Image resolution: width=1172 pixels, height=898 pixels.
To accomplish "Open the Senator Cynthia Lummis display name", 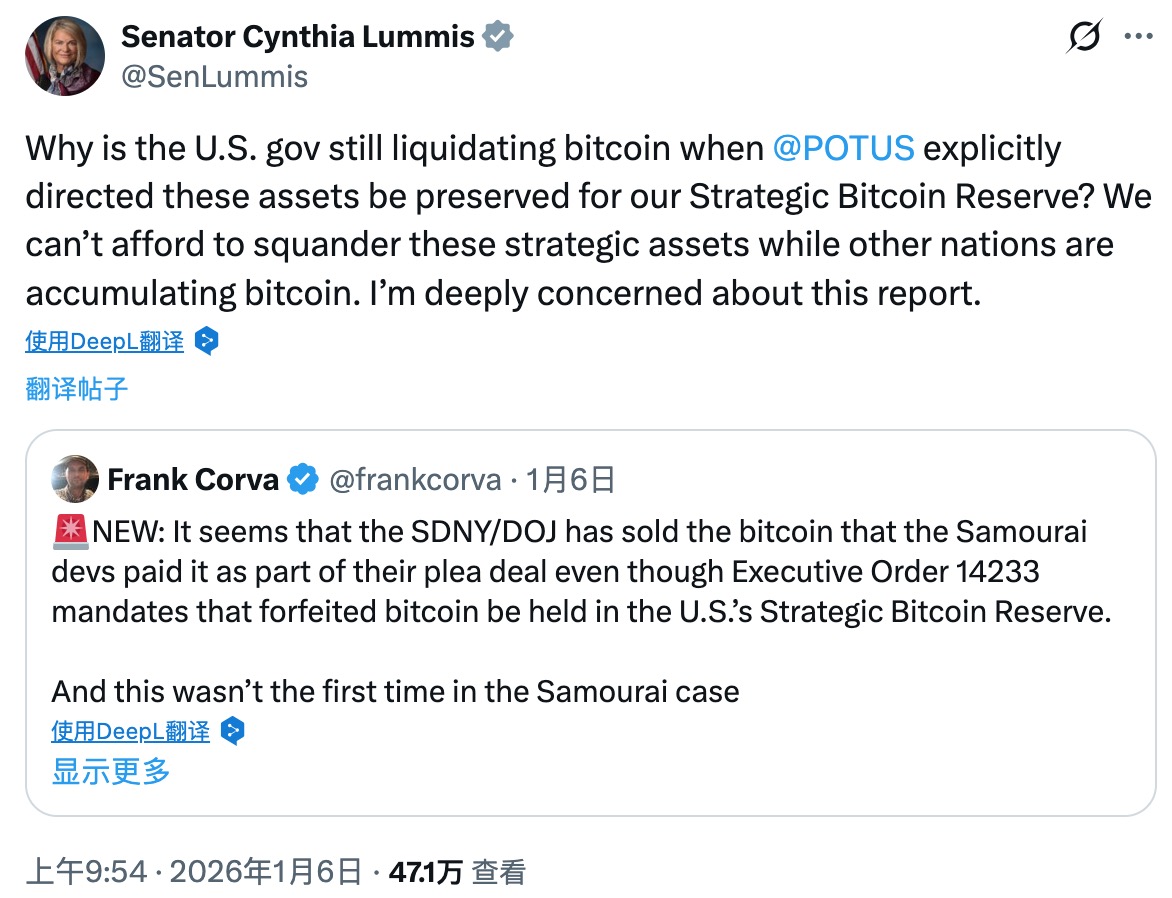I will (x=297, y=38).
